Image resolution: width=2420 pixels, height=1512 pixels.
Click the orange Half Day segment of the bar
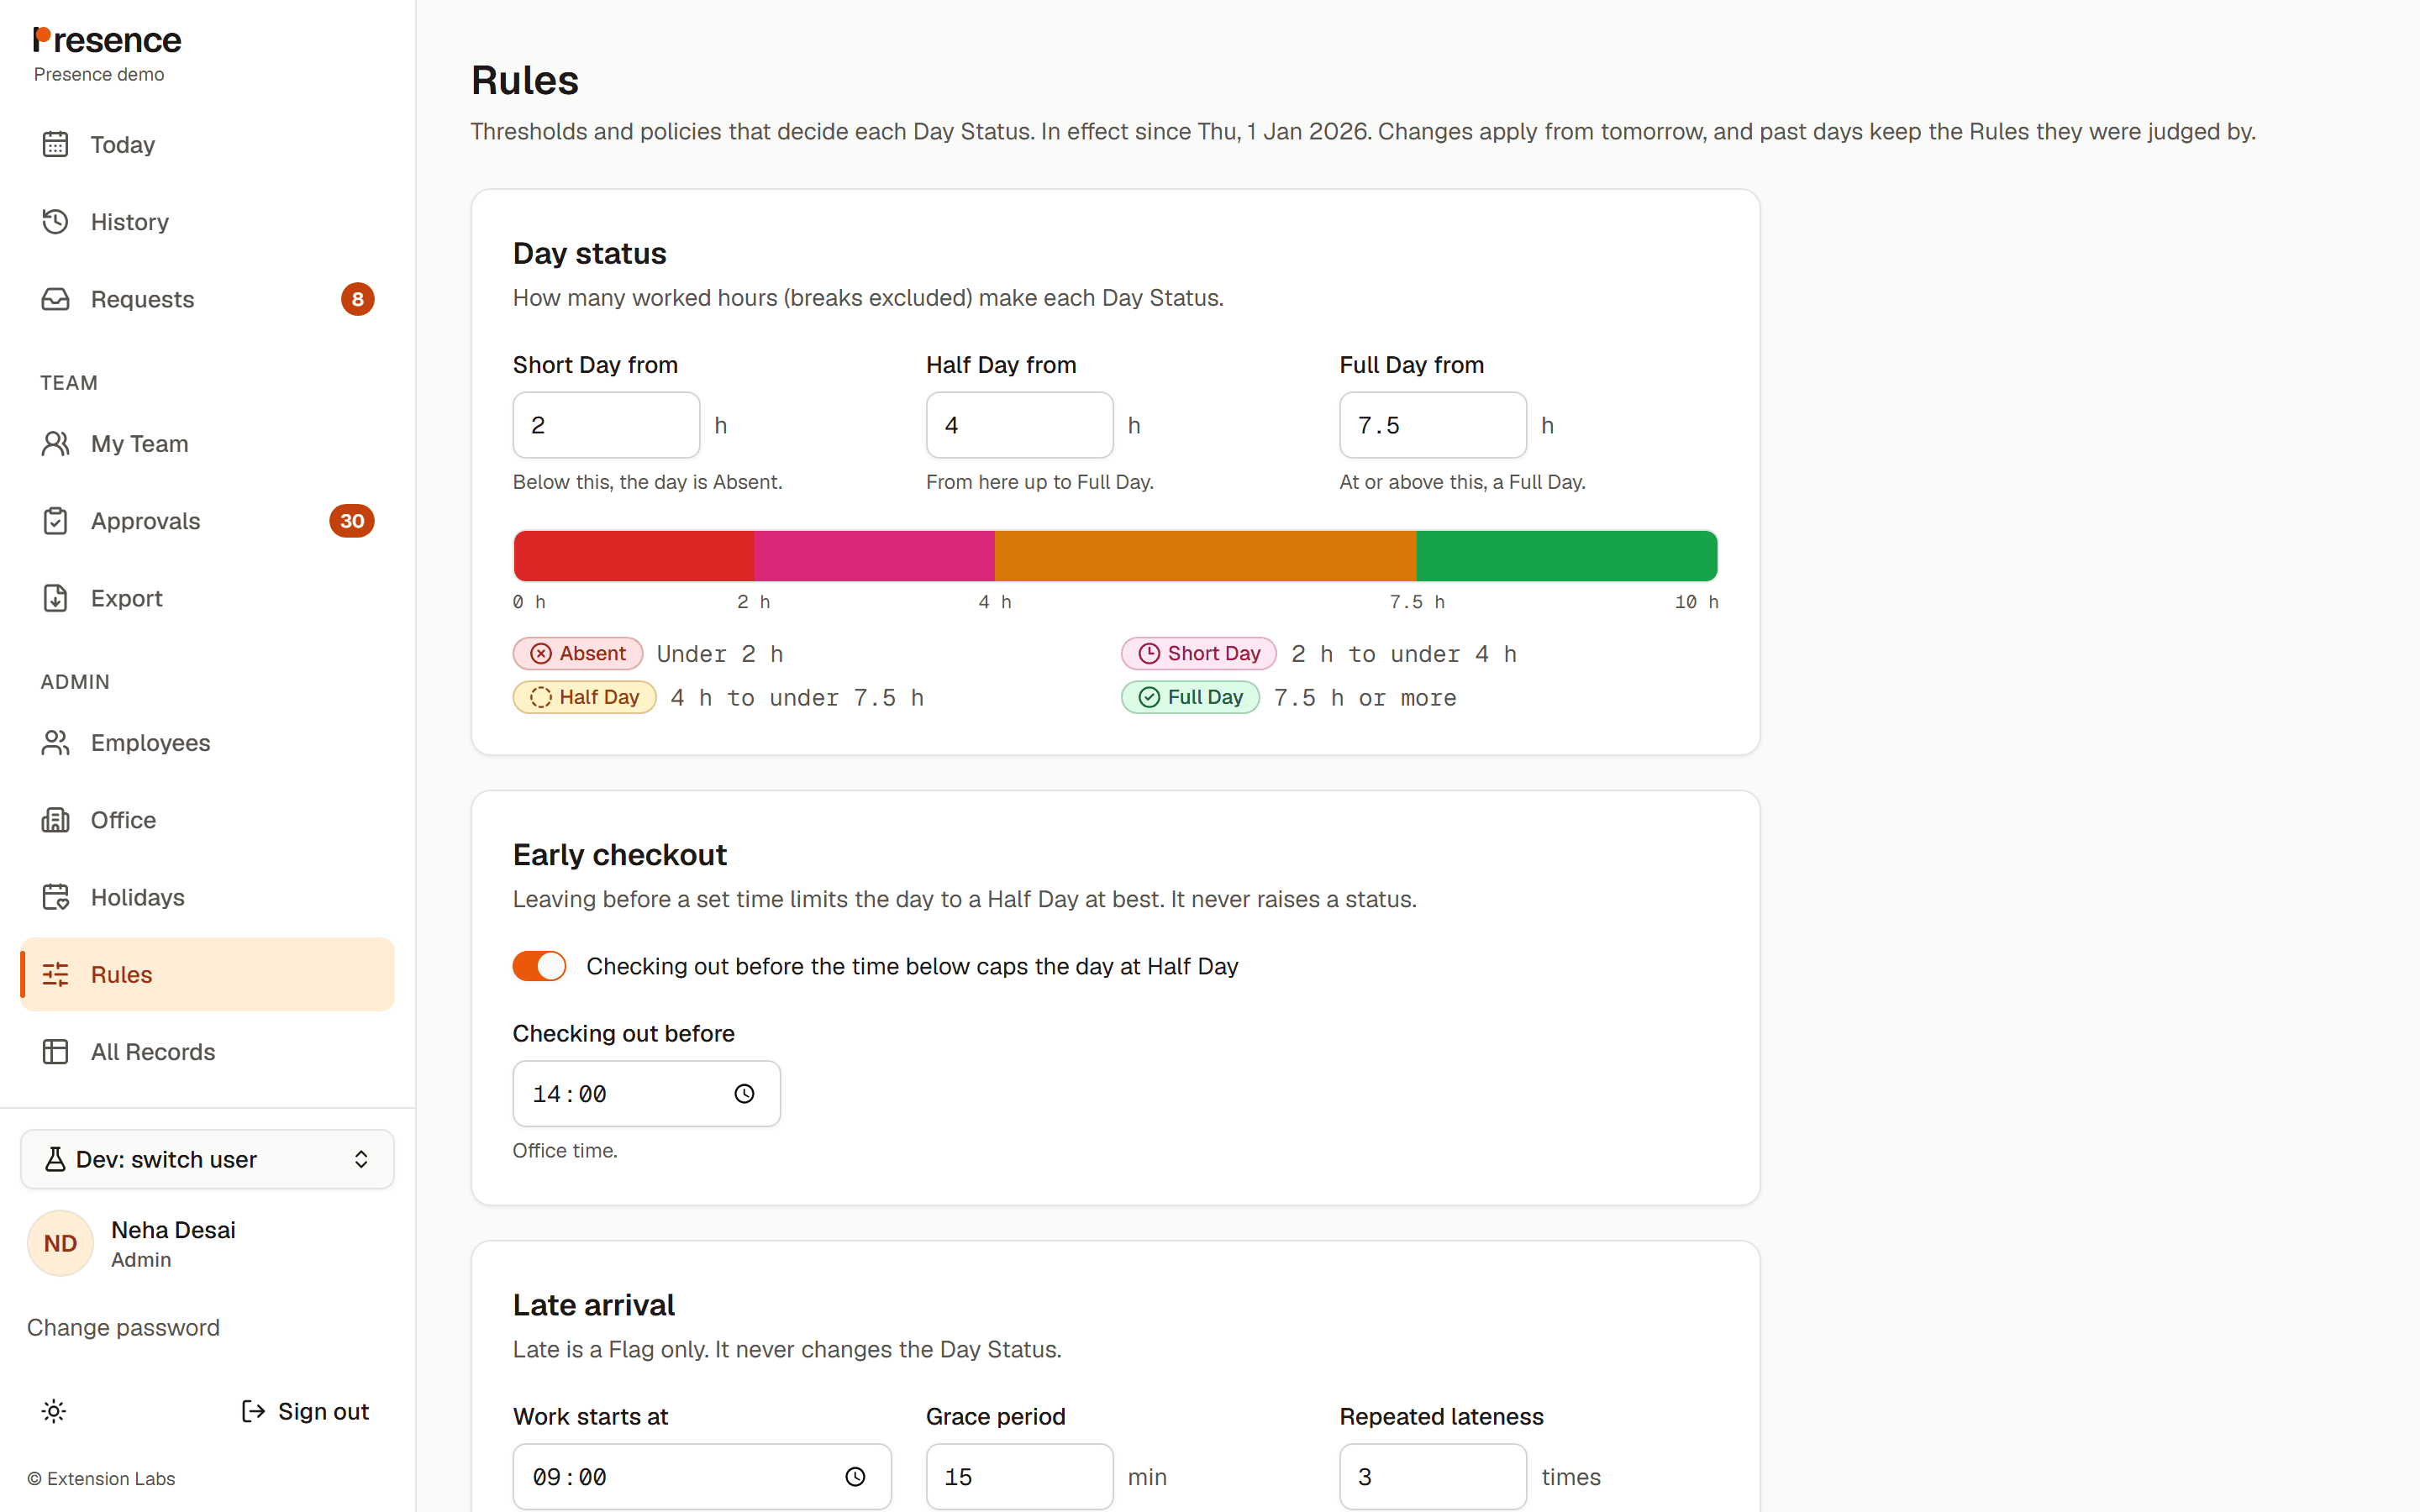1206,556
